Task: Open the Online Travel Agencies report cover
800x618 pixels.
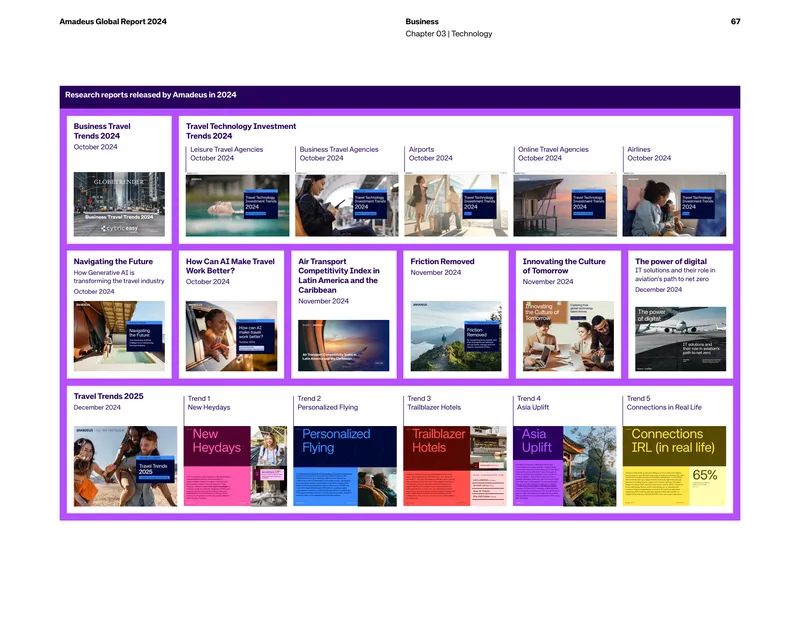Action: tap(565, 205)
